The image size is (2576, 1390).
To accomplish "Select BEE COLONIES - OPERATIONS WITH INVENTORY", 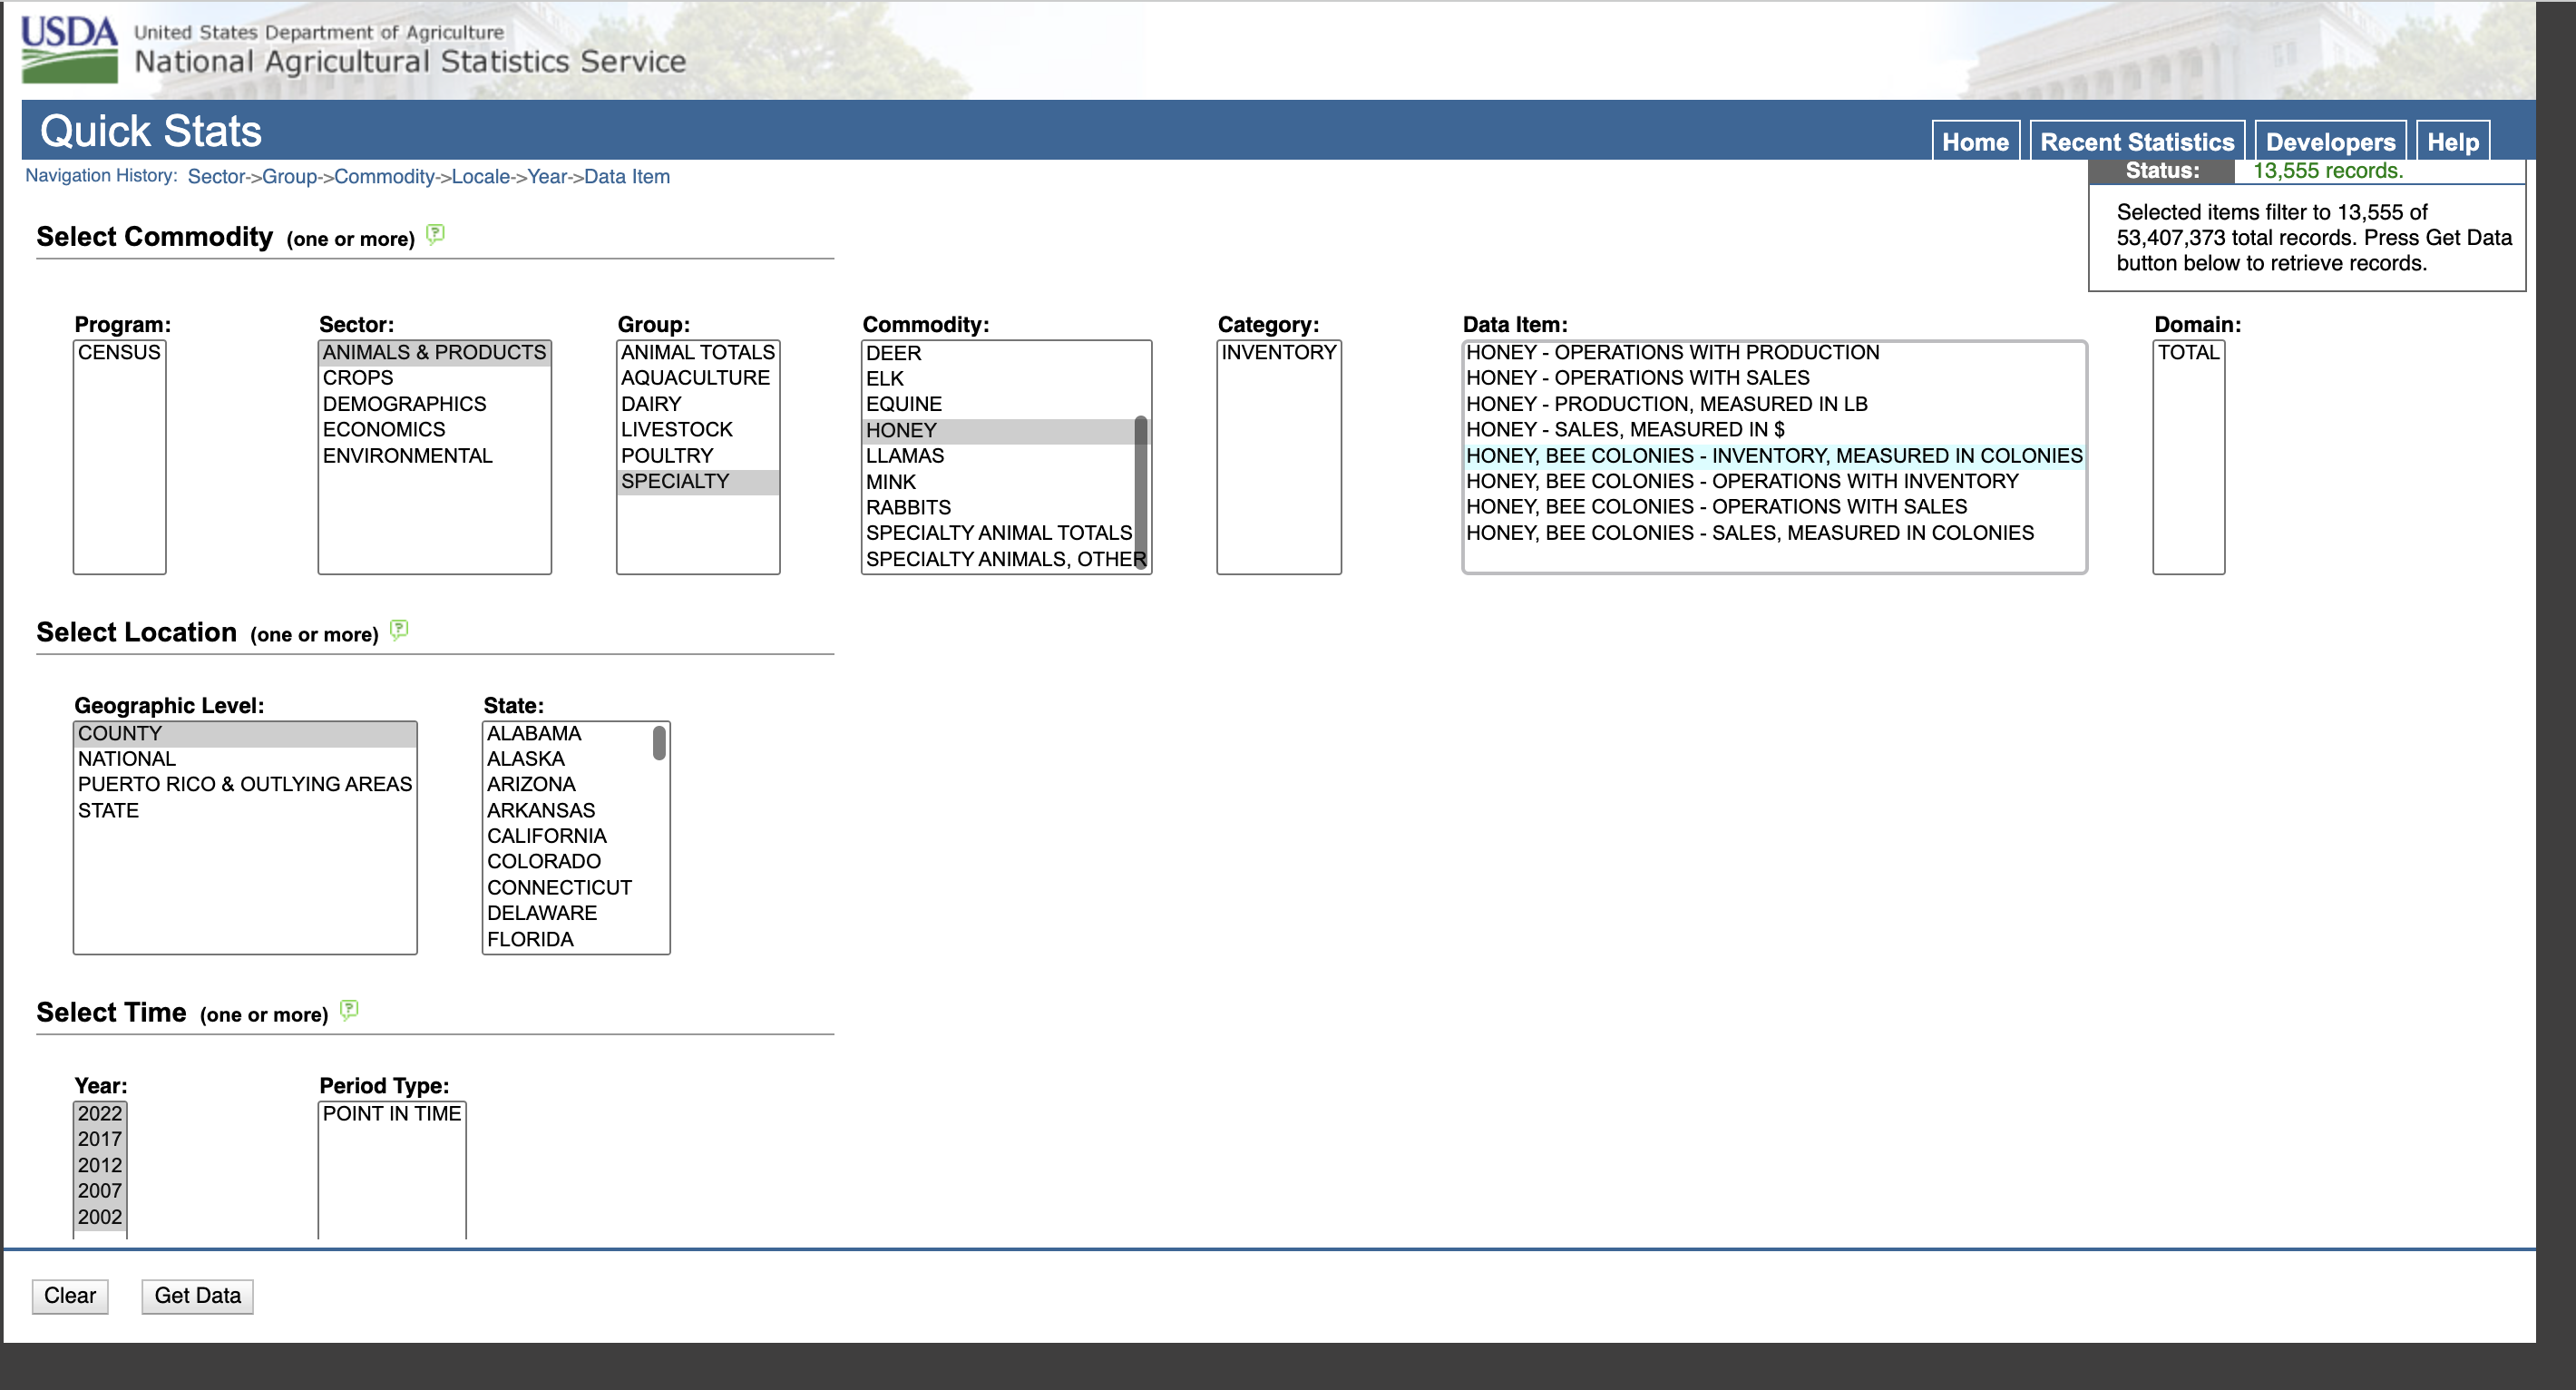I will coord(1774,481).
